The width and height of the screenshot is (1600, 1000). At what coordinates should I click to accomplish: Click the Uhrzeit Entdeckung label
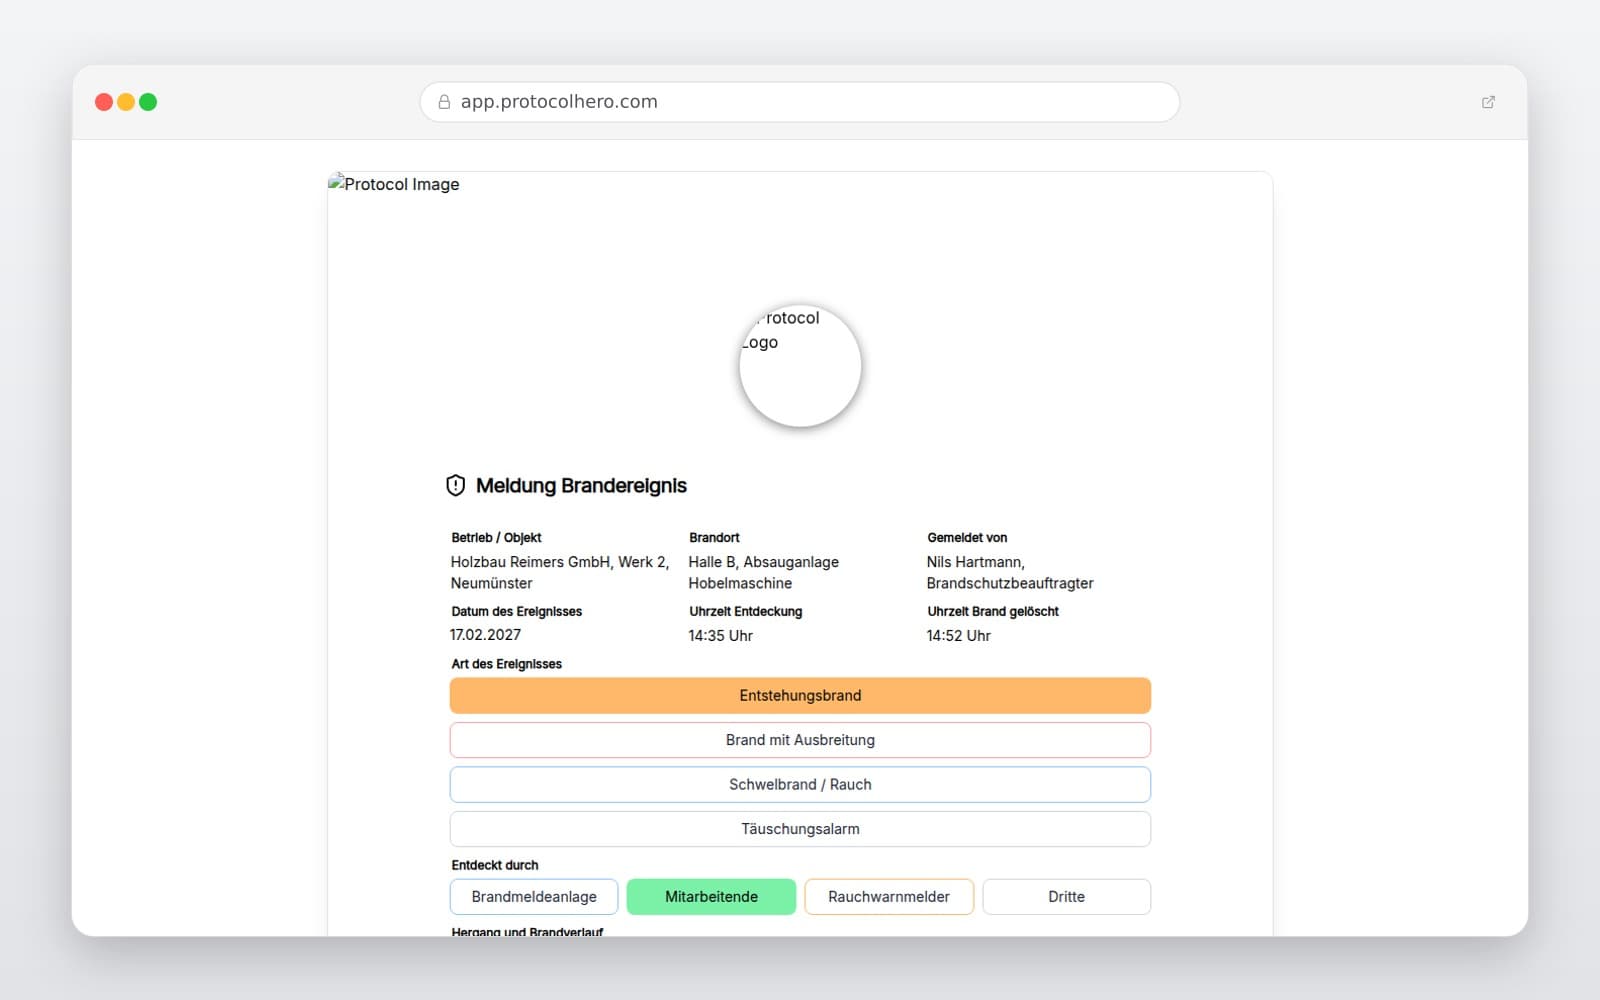746,612
